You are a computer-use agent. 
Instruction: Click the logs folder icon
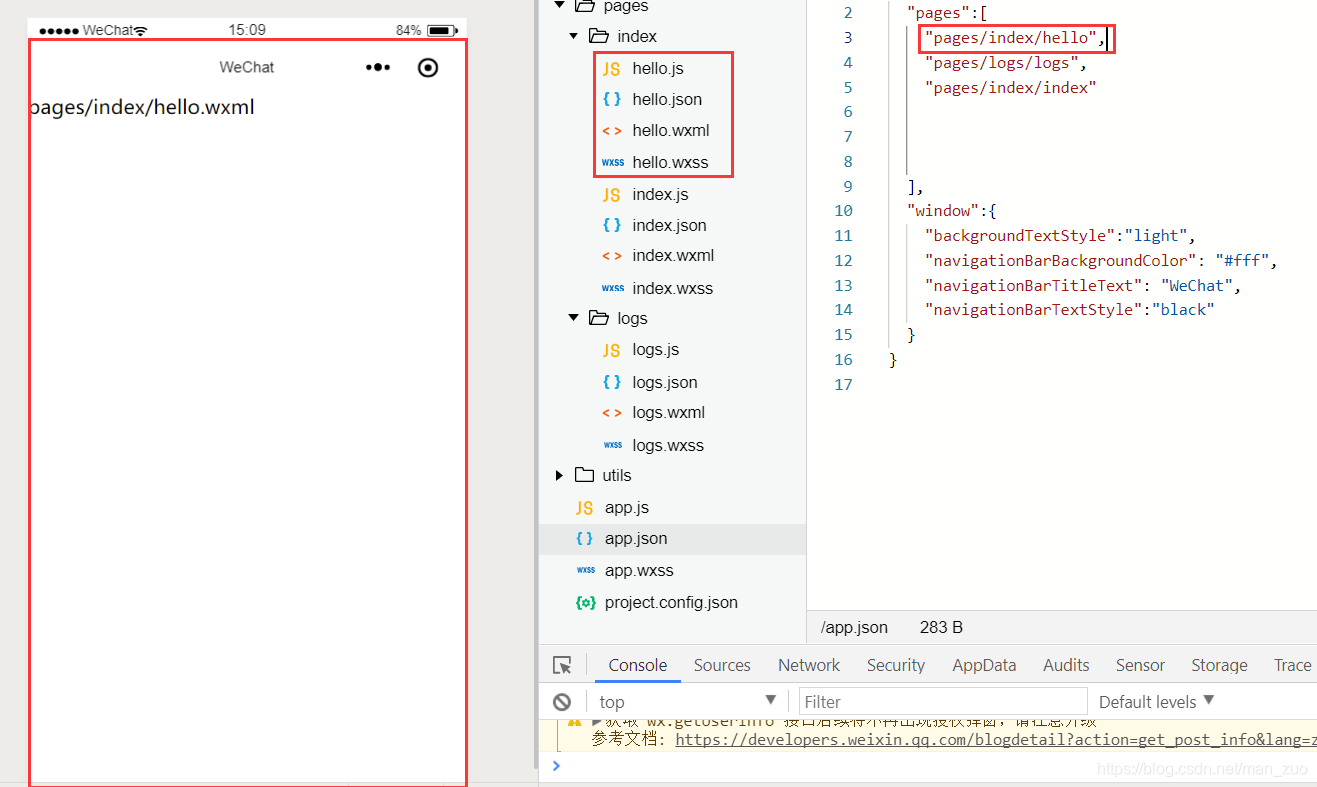pyautogui.click(x=599, y=318)
